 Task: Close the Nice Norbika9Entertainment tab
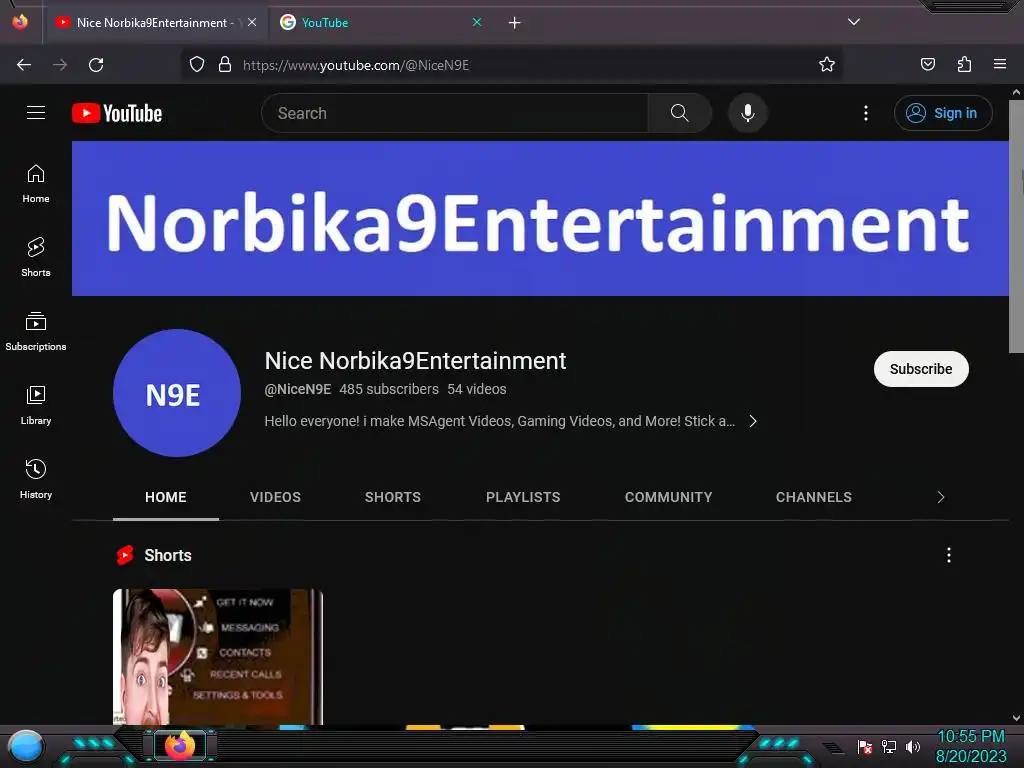click(x=252, y=22)
